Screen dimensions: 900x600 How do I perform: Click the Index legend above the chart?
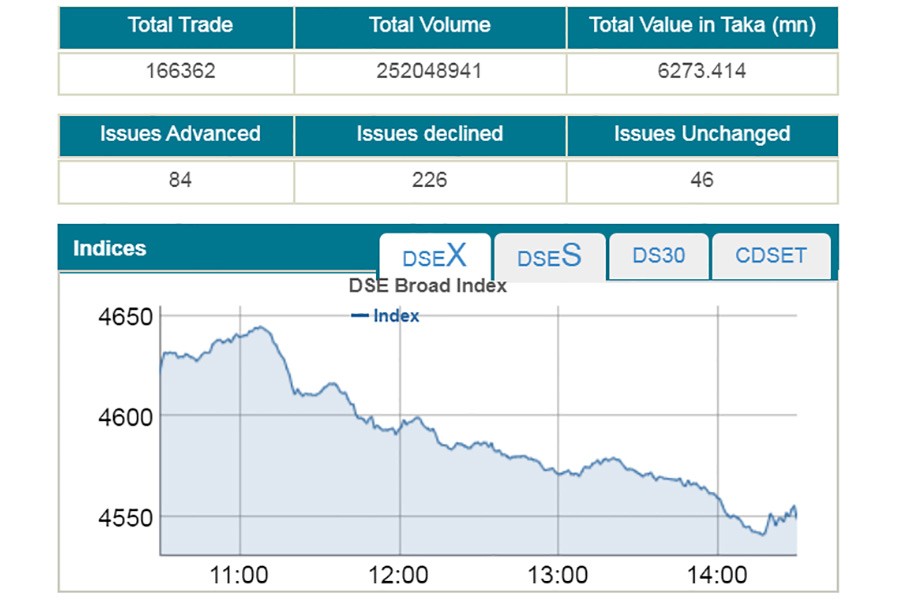[390, 315]
